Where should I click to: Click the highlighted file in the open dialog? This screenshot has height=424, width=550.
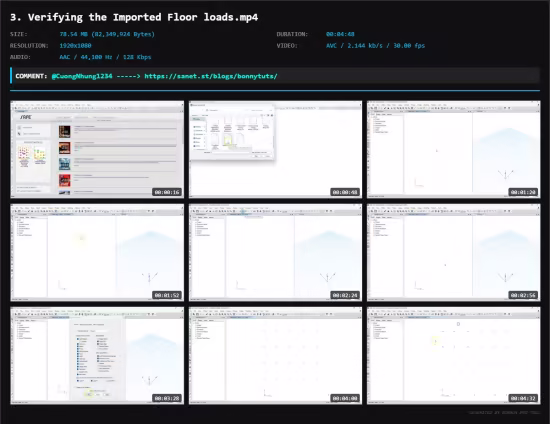[227, 141]
